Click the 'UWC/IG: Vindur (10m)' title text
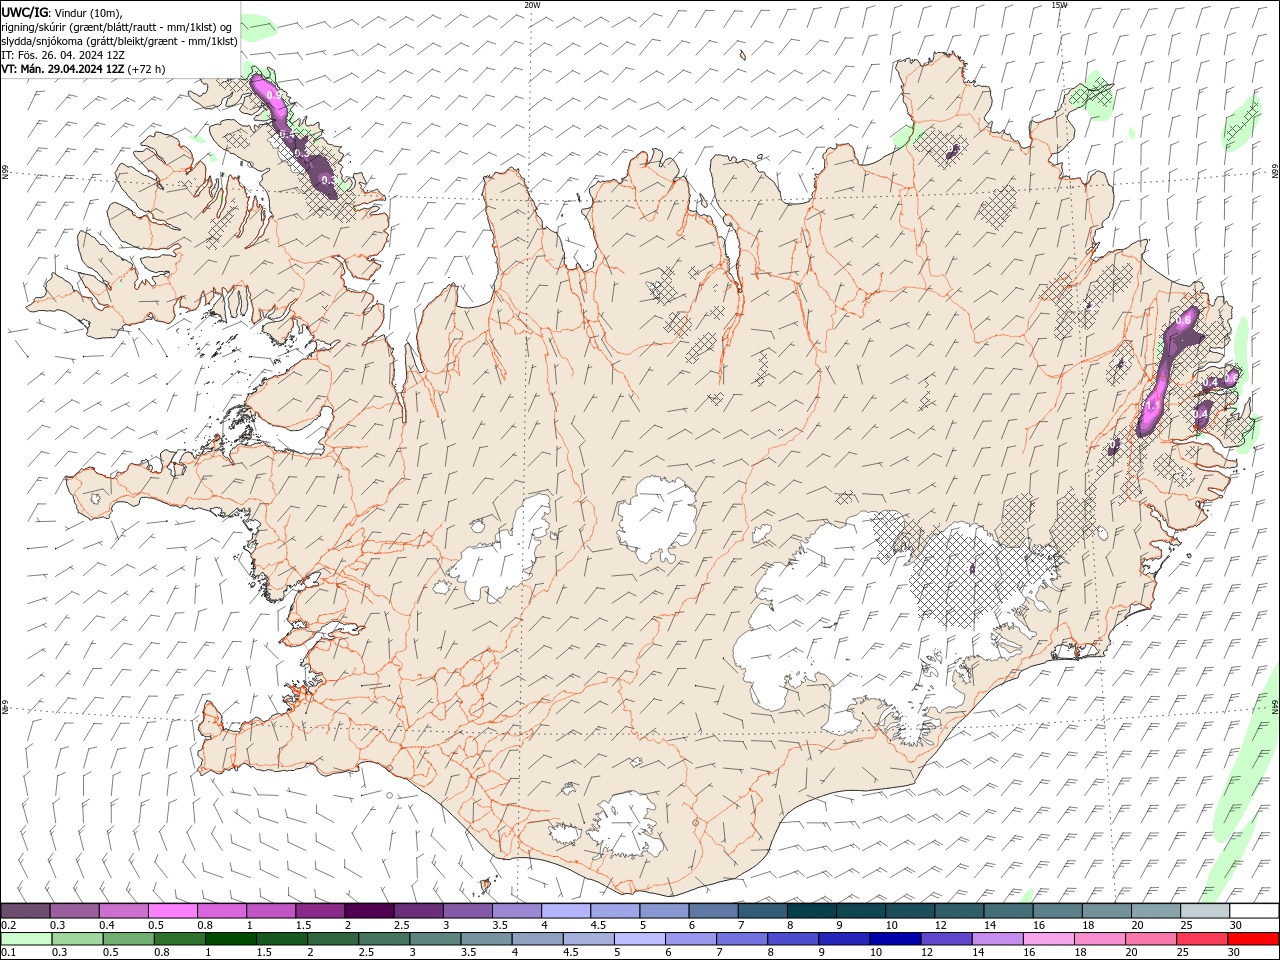 63,12
